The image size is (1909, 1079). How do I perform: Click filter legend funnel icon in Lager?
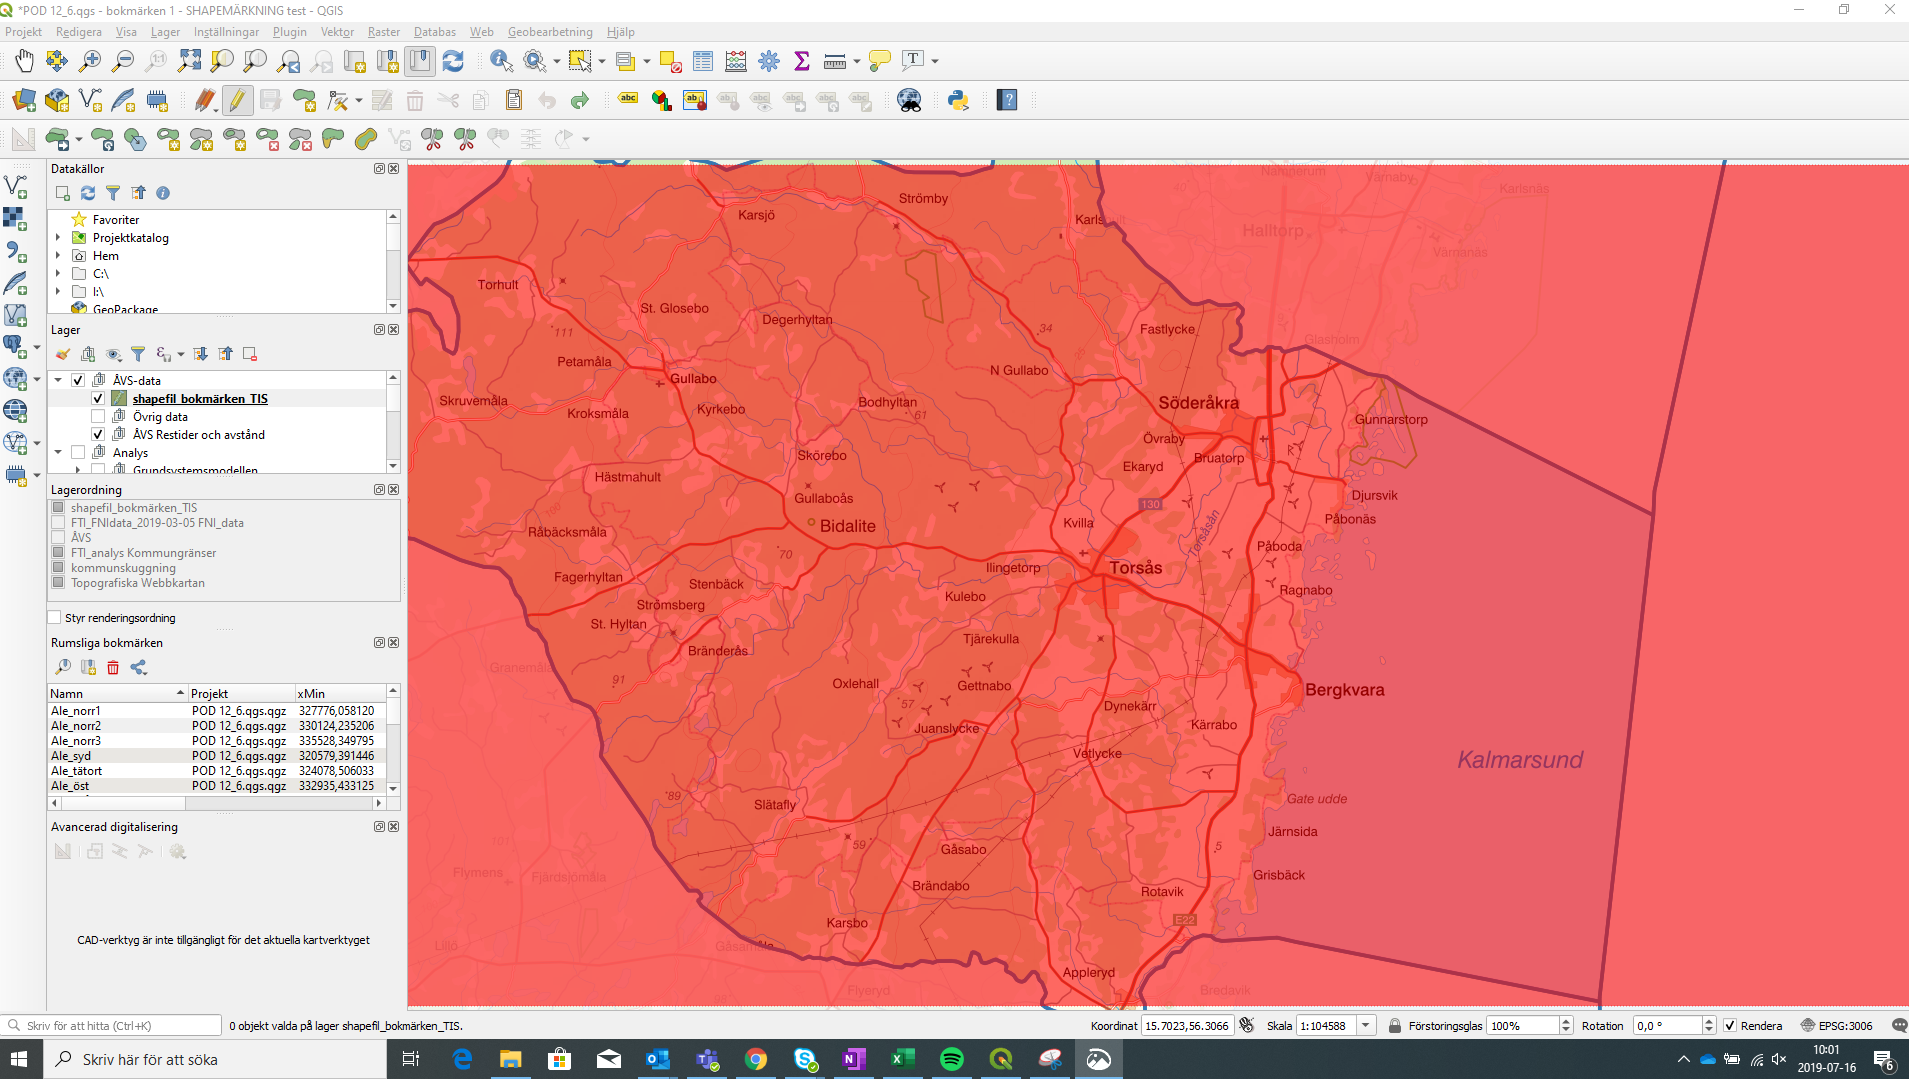click(x=138, y=354)
